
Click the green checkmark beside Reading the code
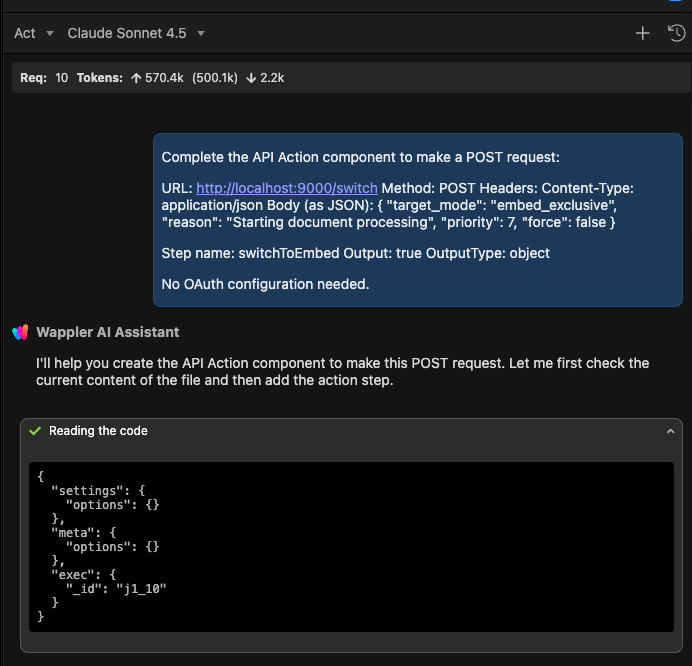tap(36, 431)
